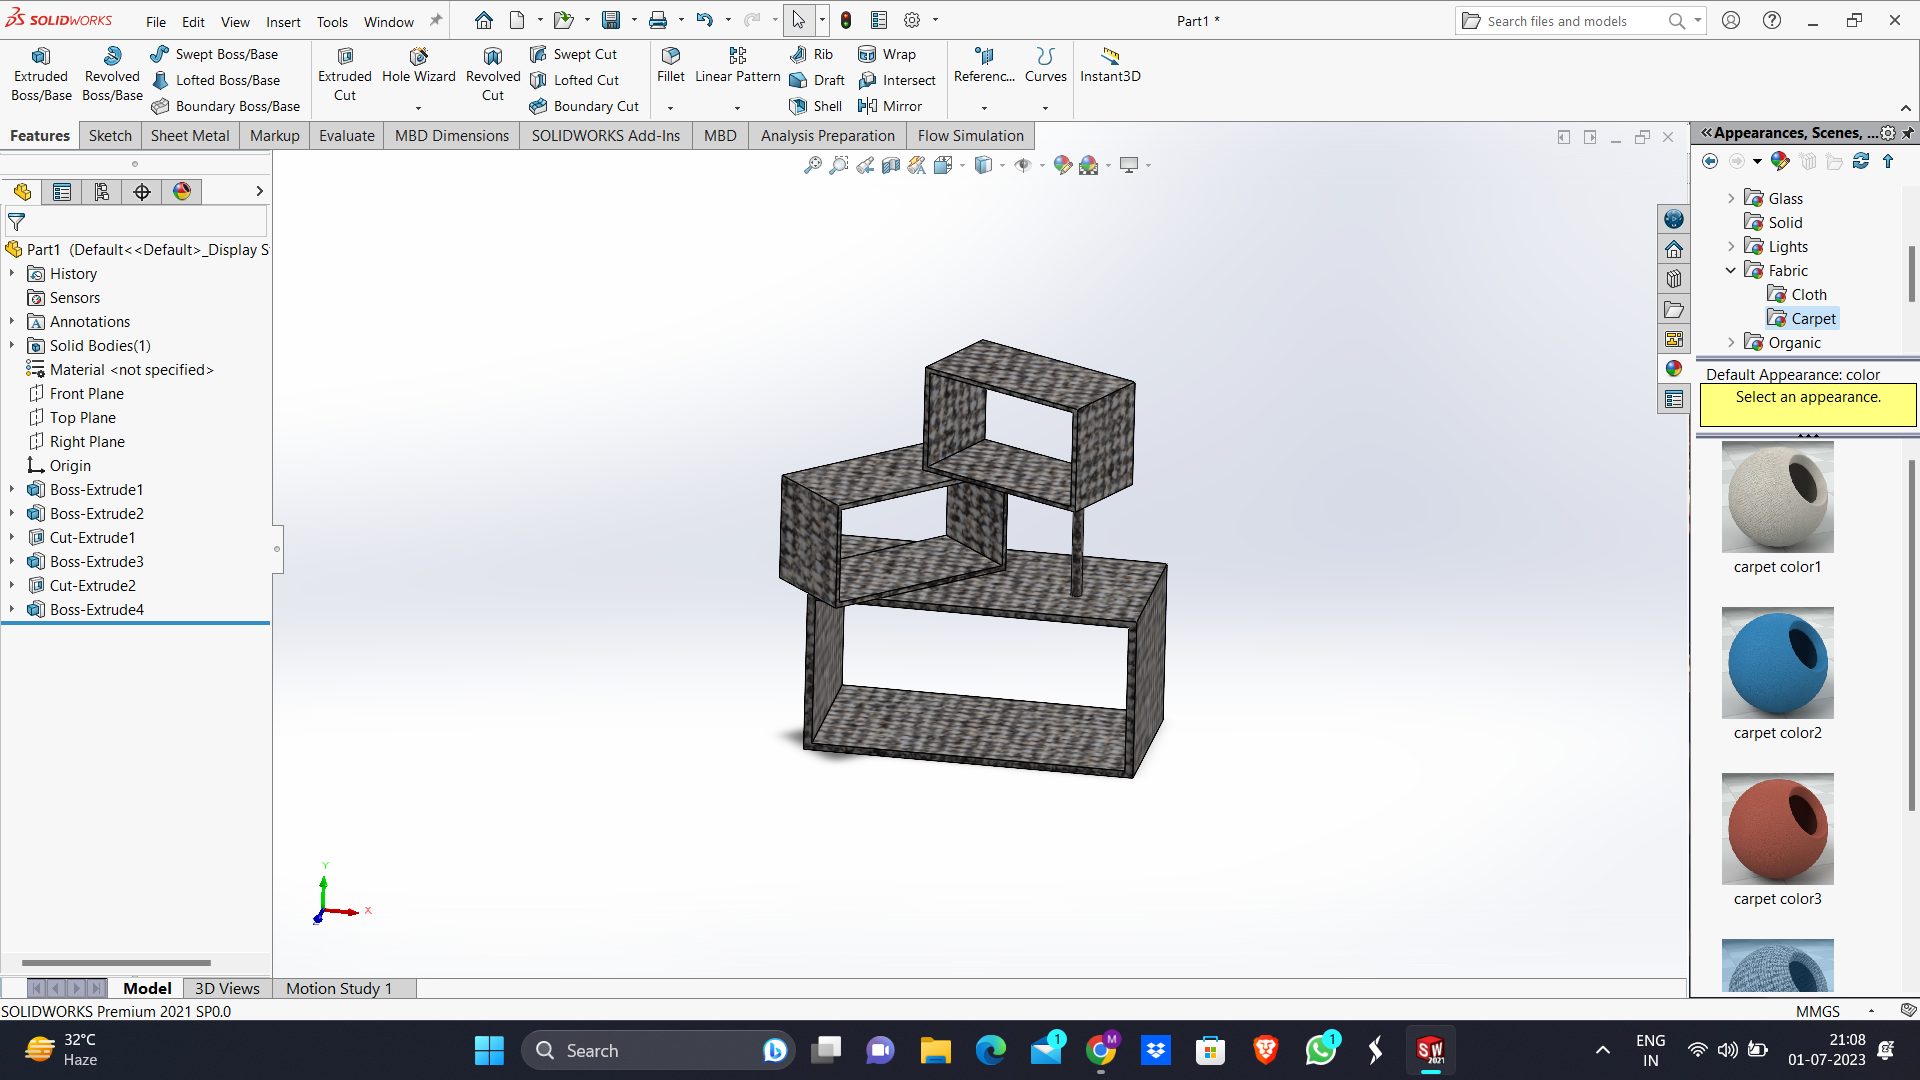Collapse the Fabric appearances folder
The height and width of the screenshot is (1080, 1920).
point(1731,270)
